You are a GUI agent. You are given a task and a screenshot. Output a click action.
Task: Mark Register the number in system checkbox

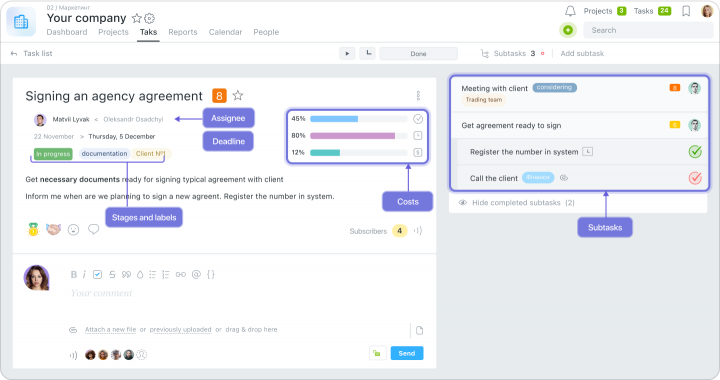[x=695, y=151]
